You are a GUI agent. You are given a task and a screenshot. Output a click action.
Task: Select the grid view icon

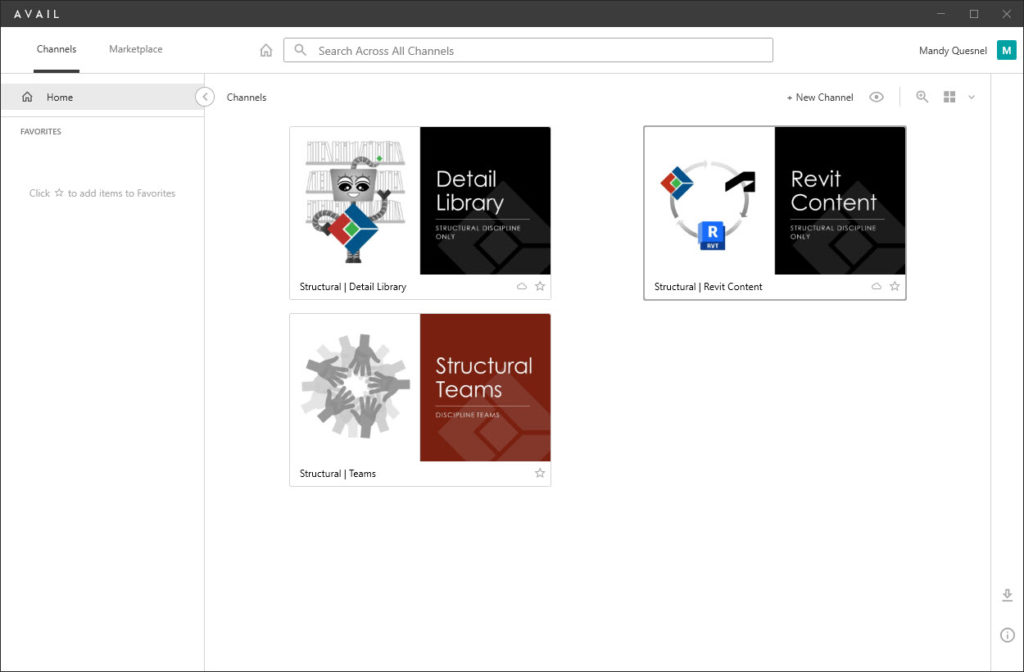950,97
